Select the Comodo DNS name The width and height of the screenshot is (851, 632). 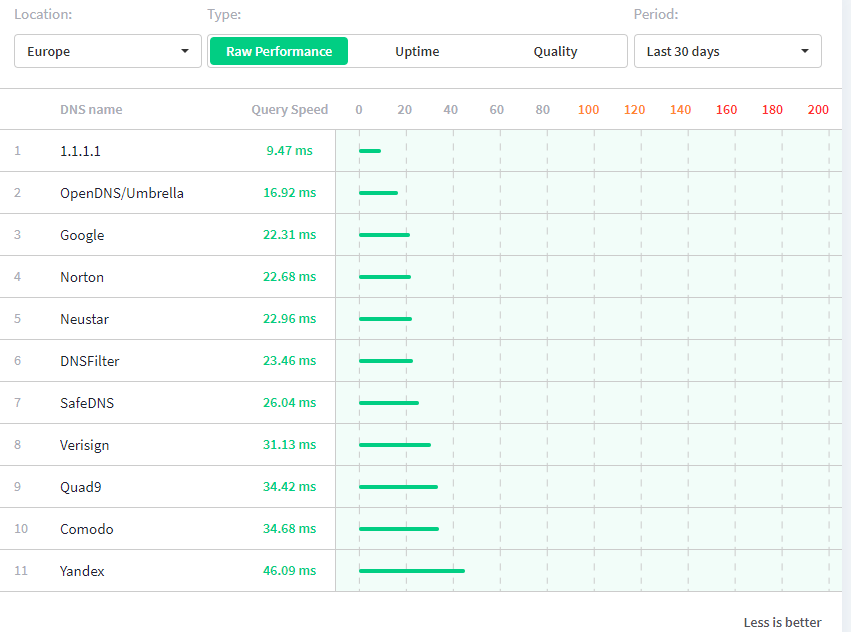coord(87,529)
